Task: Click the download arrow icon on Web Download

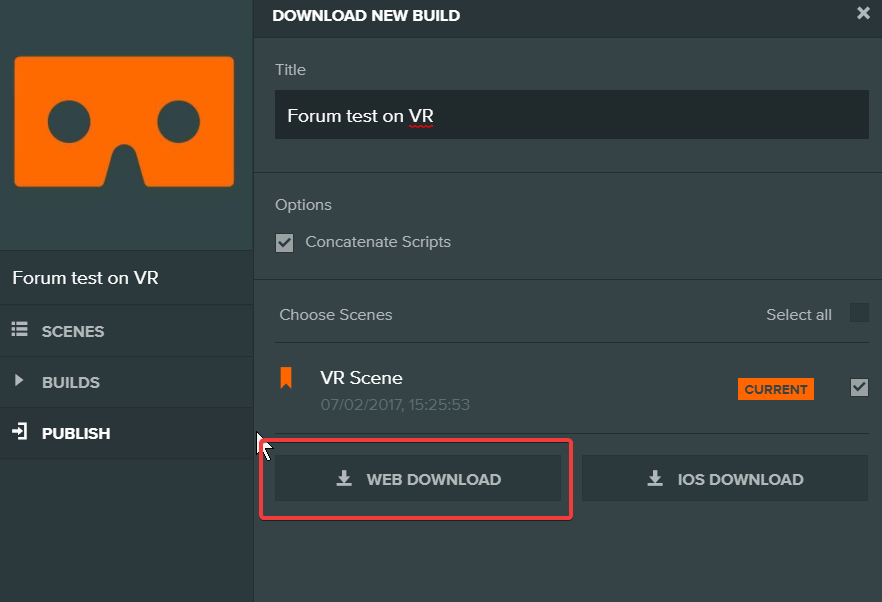Action: (344, 478)
